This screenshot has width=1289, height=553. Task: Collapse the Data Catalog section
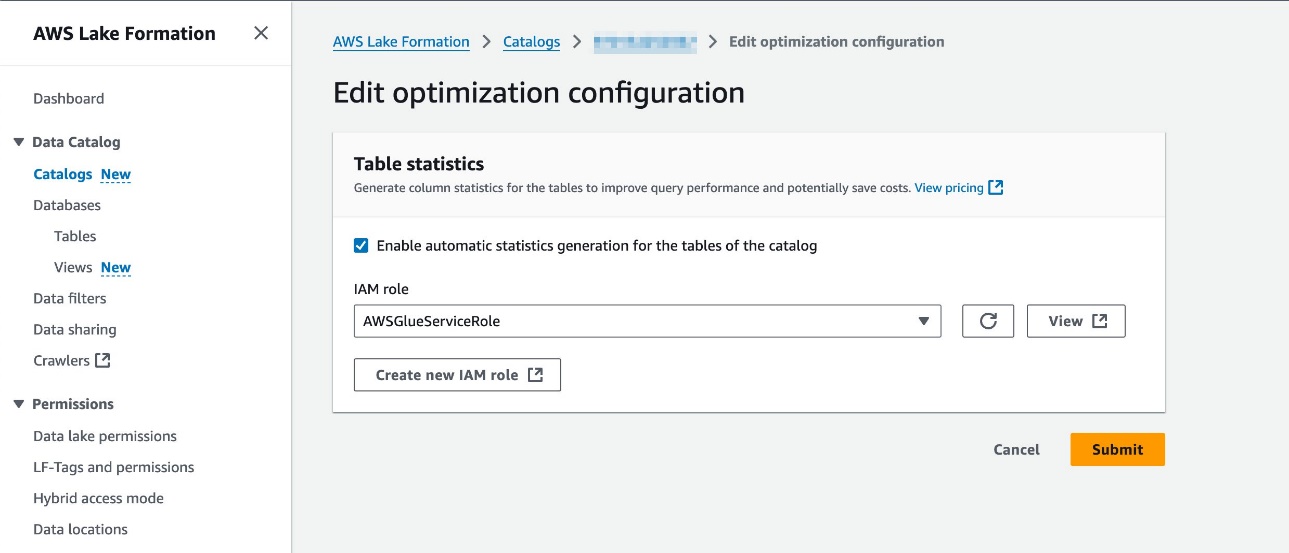click(x=19, y=142)
